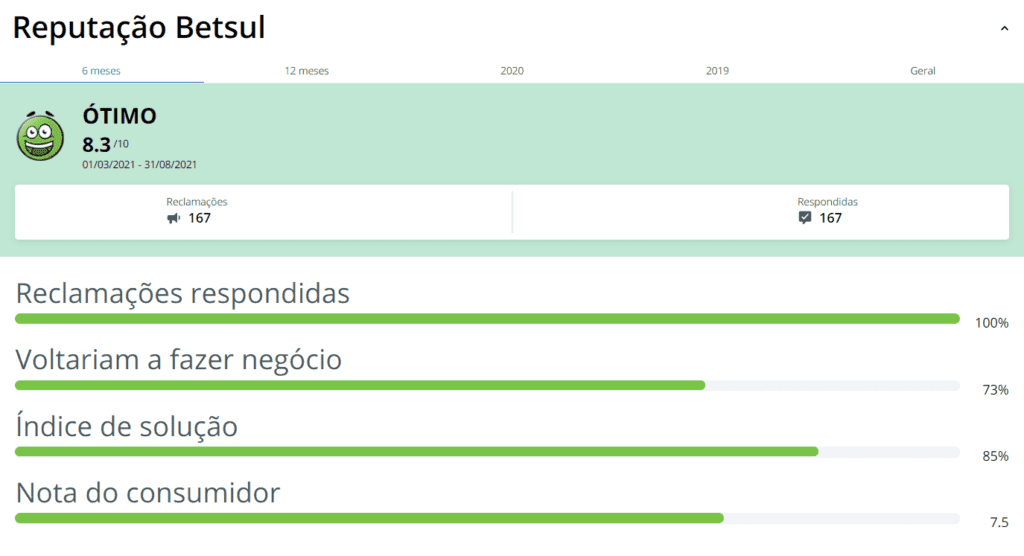Click the 8.3 score value

(x=96, y=144)
